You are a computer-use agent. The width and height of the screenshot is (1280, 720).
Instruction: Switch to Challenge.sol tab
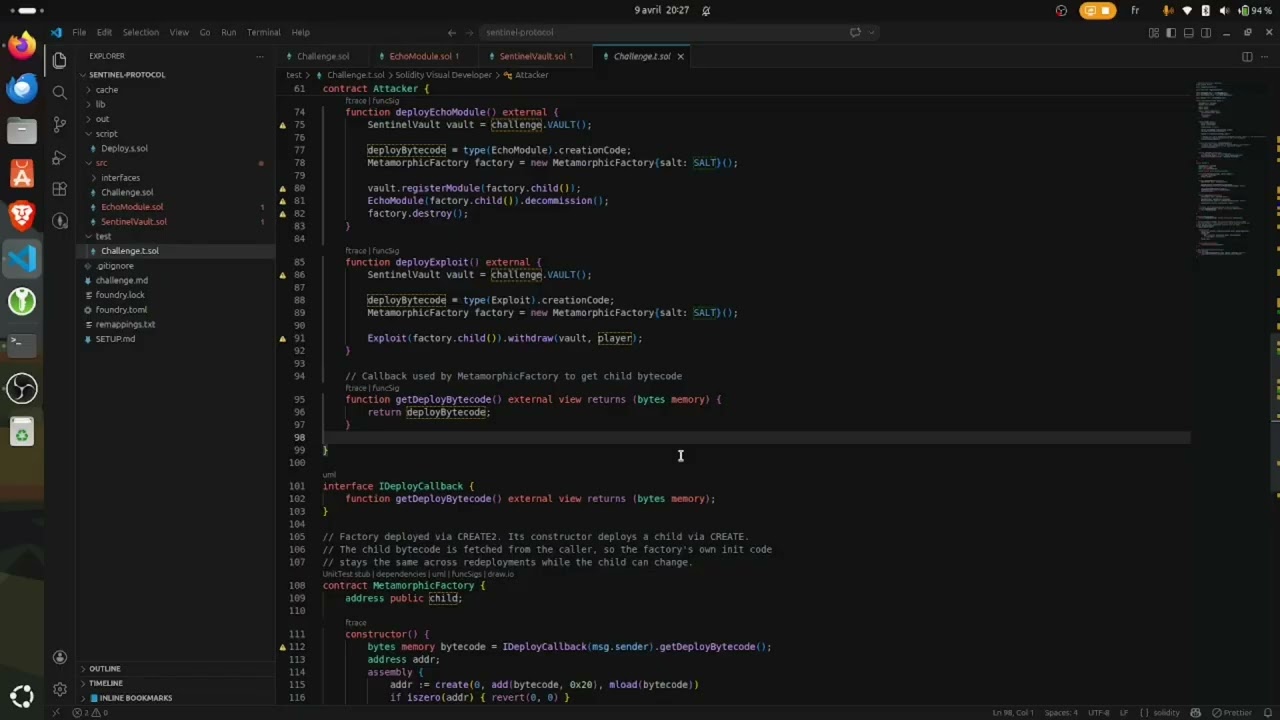point(323,56)
